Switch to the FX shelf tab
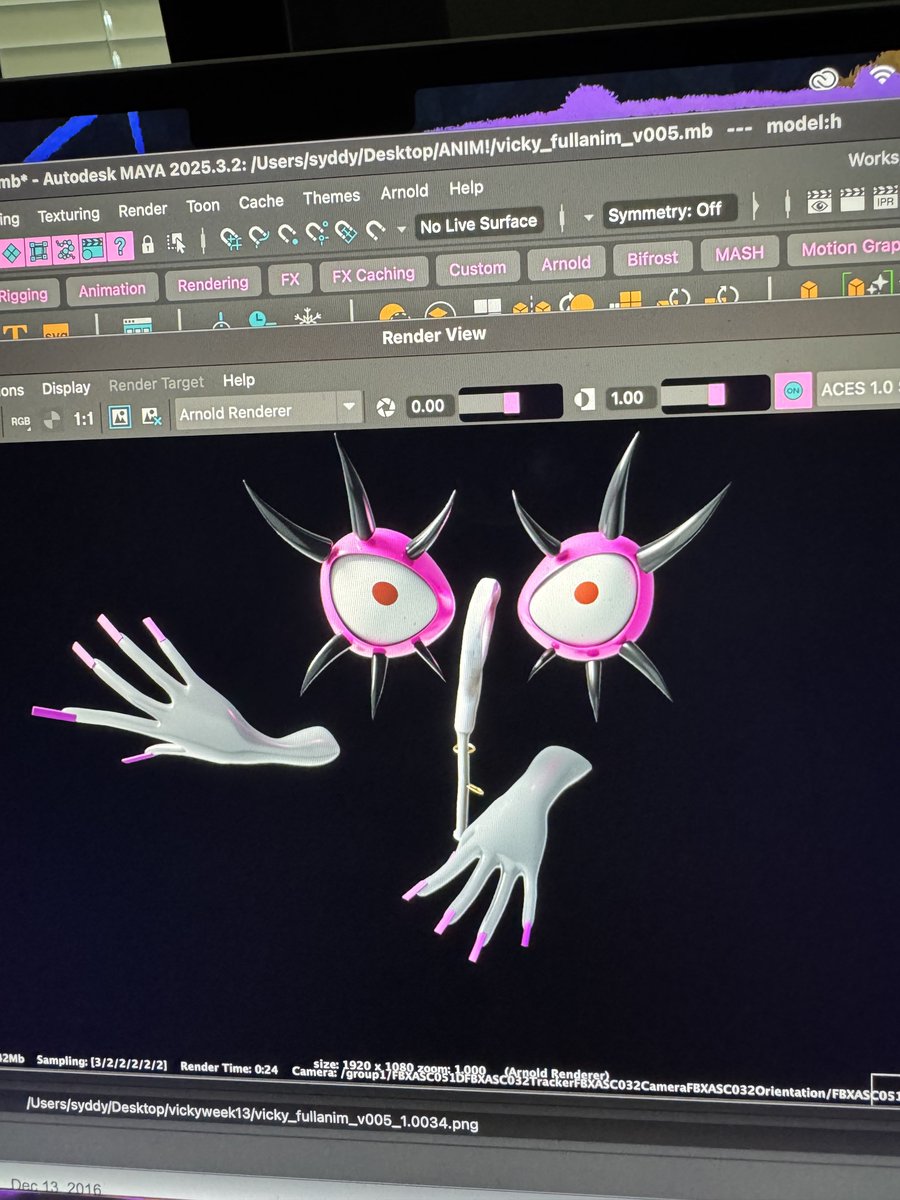This screenshot has width=900, height=1200. click(290, 279)
